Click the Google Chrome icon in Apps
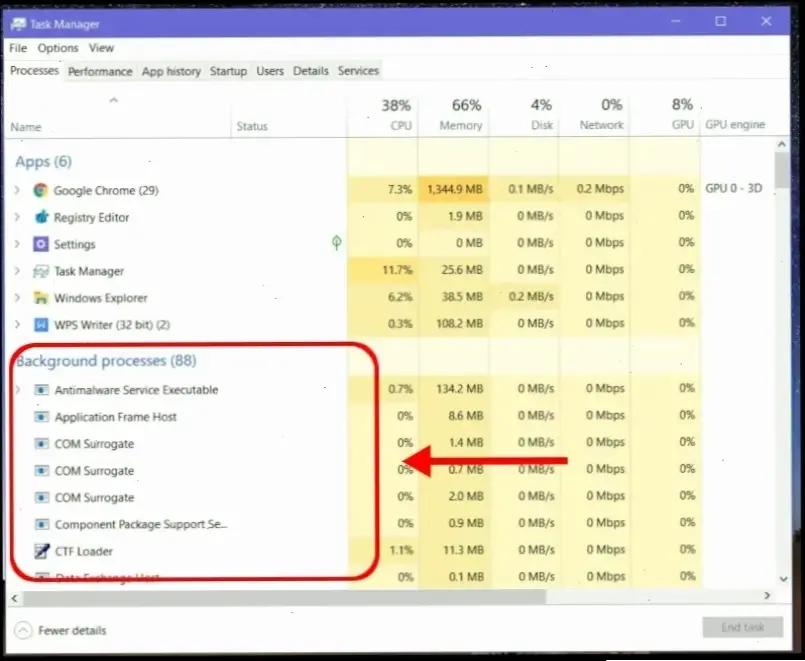 pyautogui.click(x=41, y=190)
